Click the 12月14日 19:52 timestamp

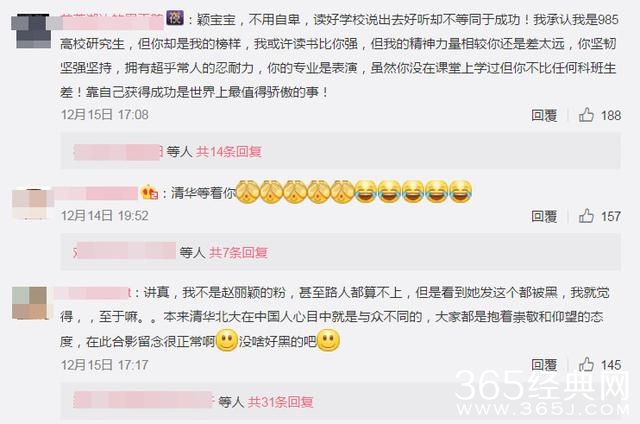(x=105, y=215)
